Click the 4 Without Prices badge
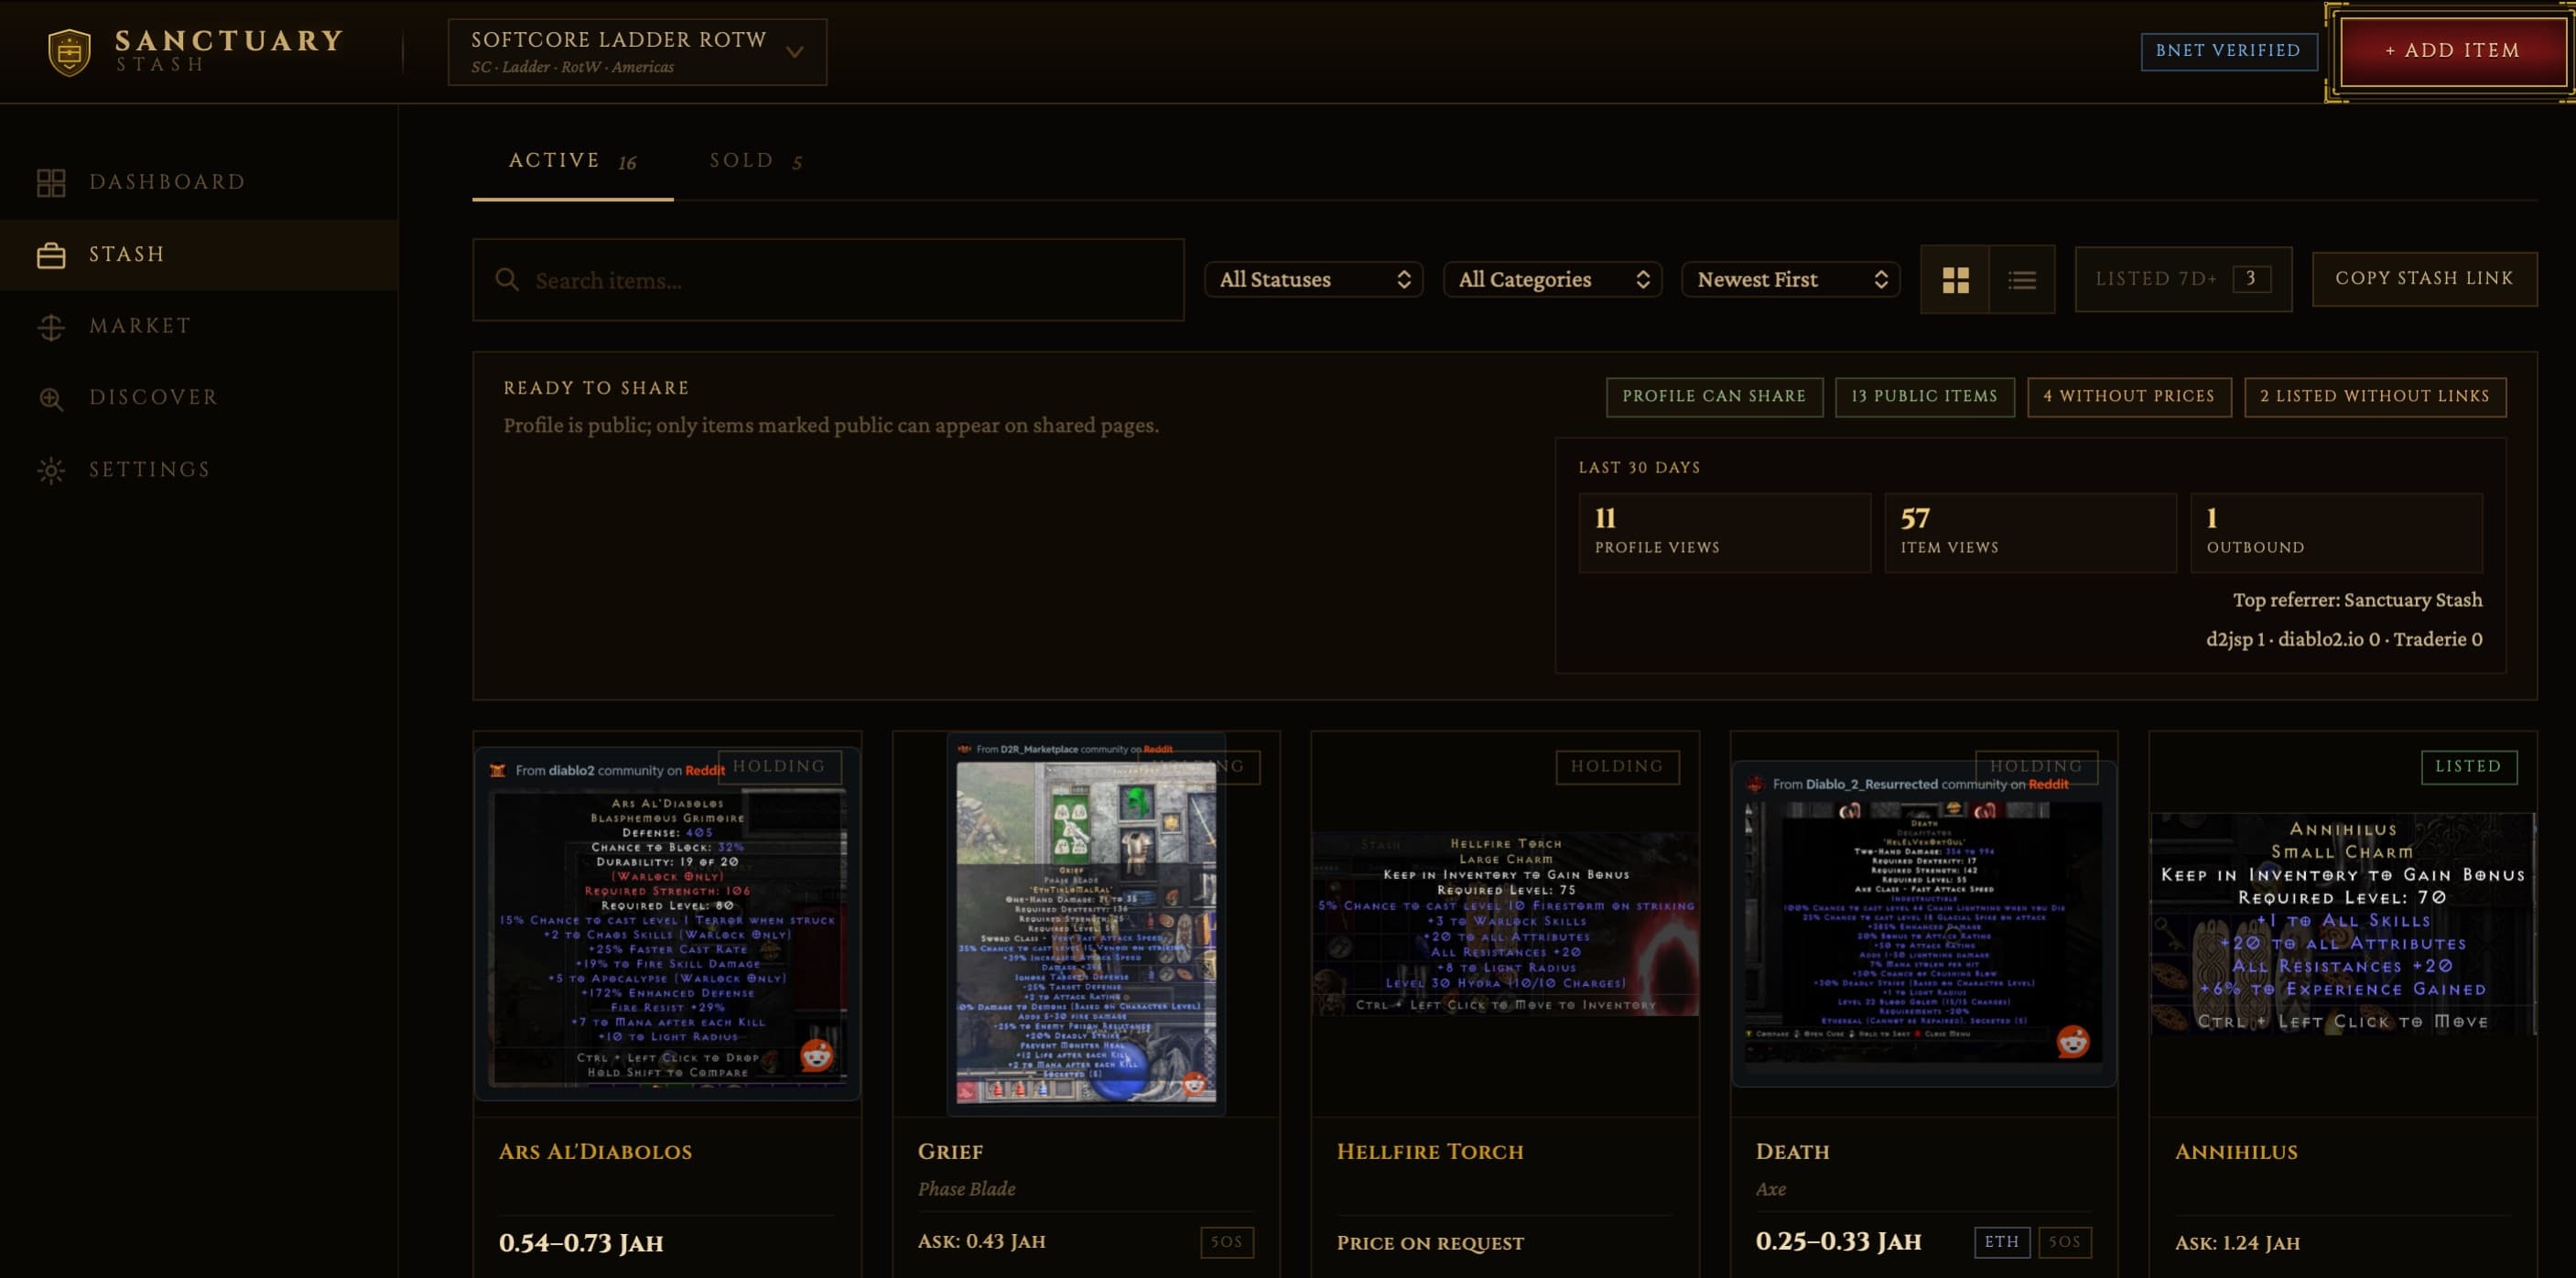The image size is (2576, 1278). 2128,396
